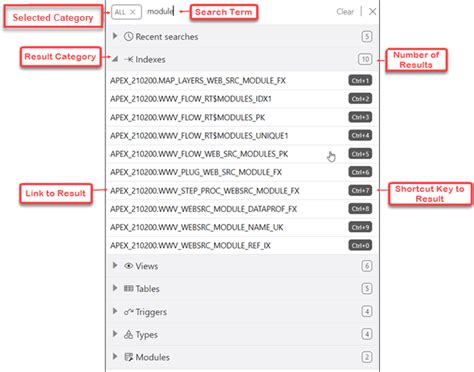This screenshot has height=372, width=474.
Task: Expand the Tables result category
Action: click(115, 288)
